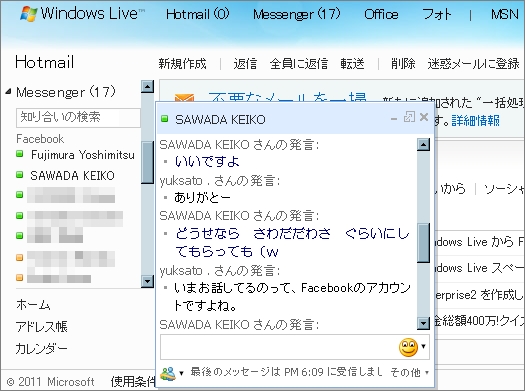Click message text ありがとー

(202, 198)
